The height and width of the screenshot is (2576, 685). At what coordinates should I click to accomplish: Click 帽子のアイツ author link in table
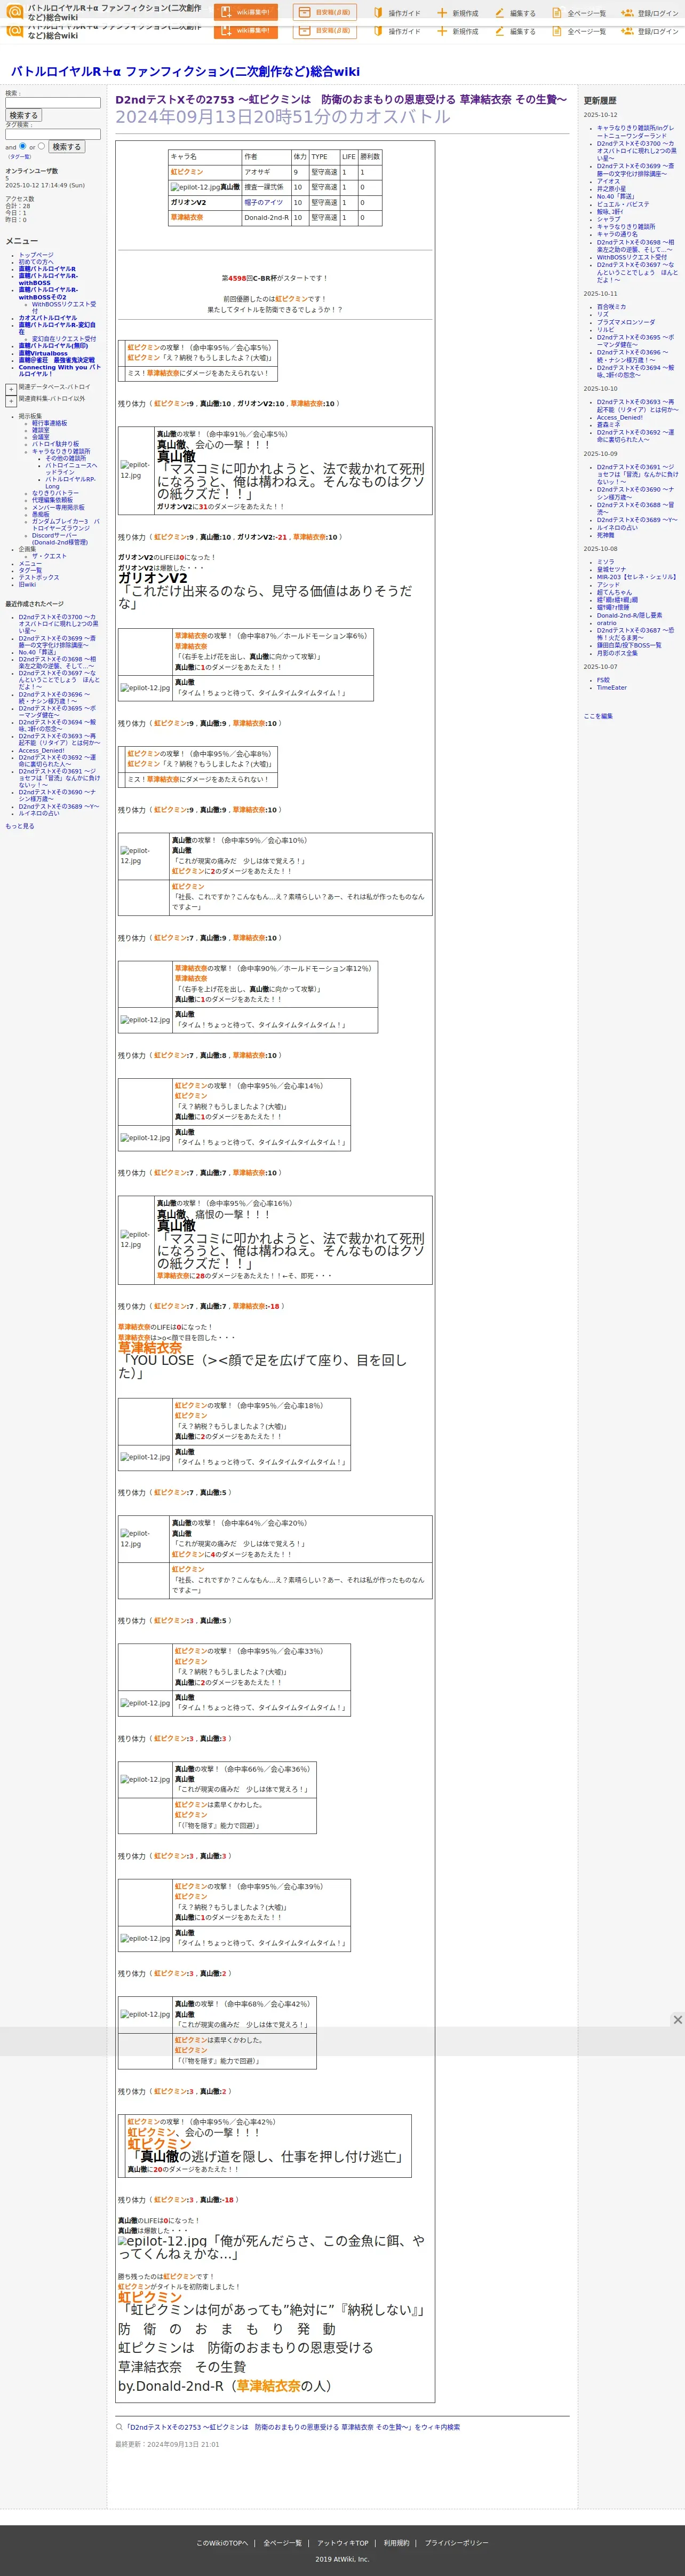[263, 202]
